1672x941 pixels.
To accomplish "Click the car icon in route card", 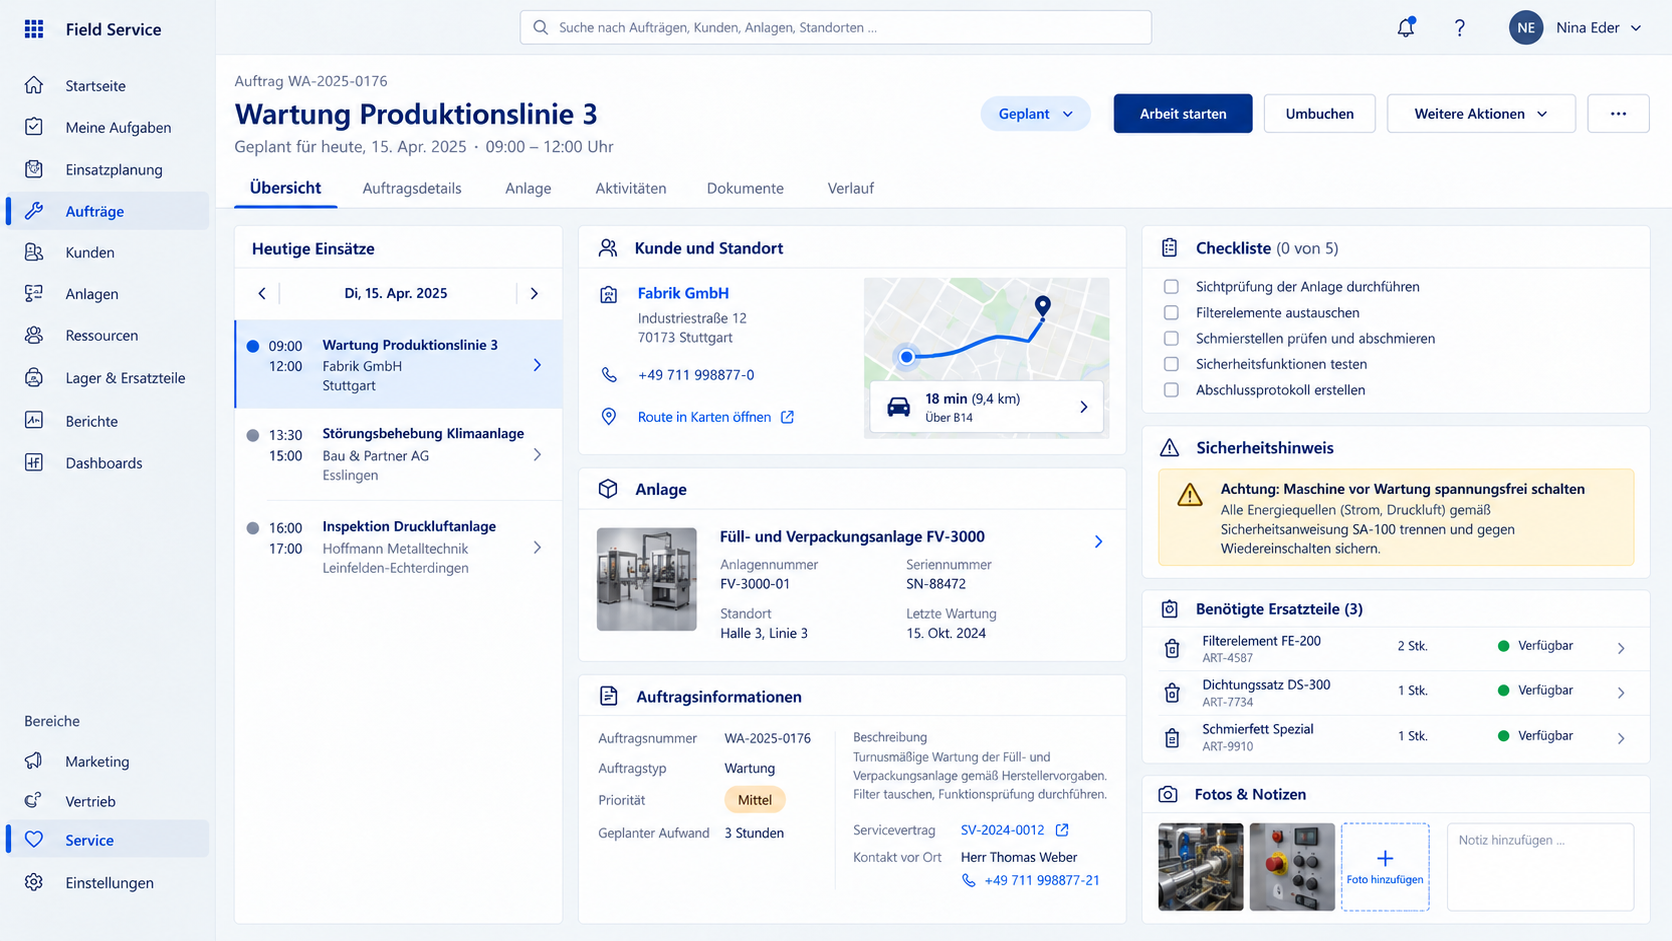I will click(x=899, y=407).
